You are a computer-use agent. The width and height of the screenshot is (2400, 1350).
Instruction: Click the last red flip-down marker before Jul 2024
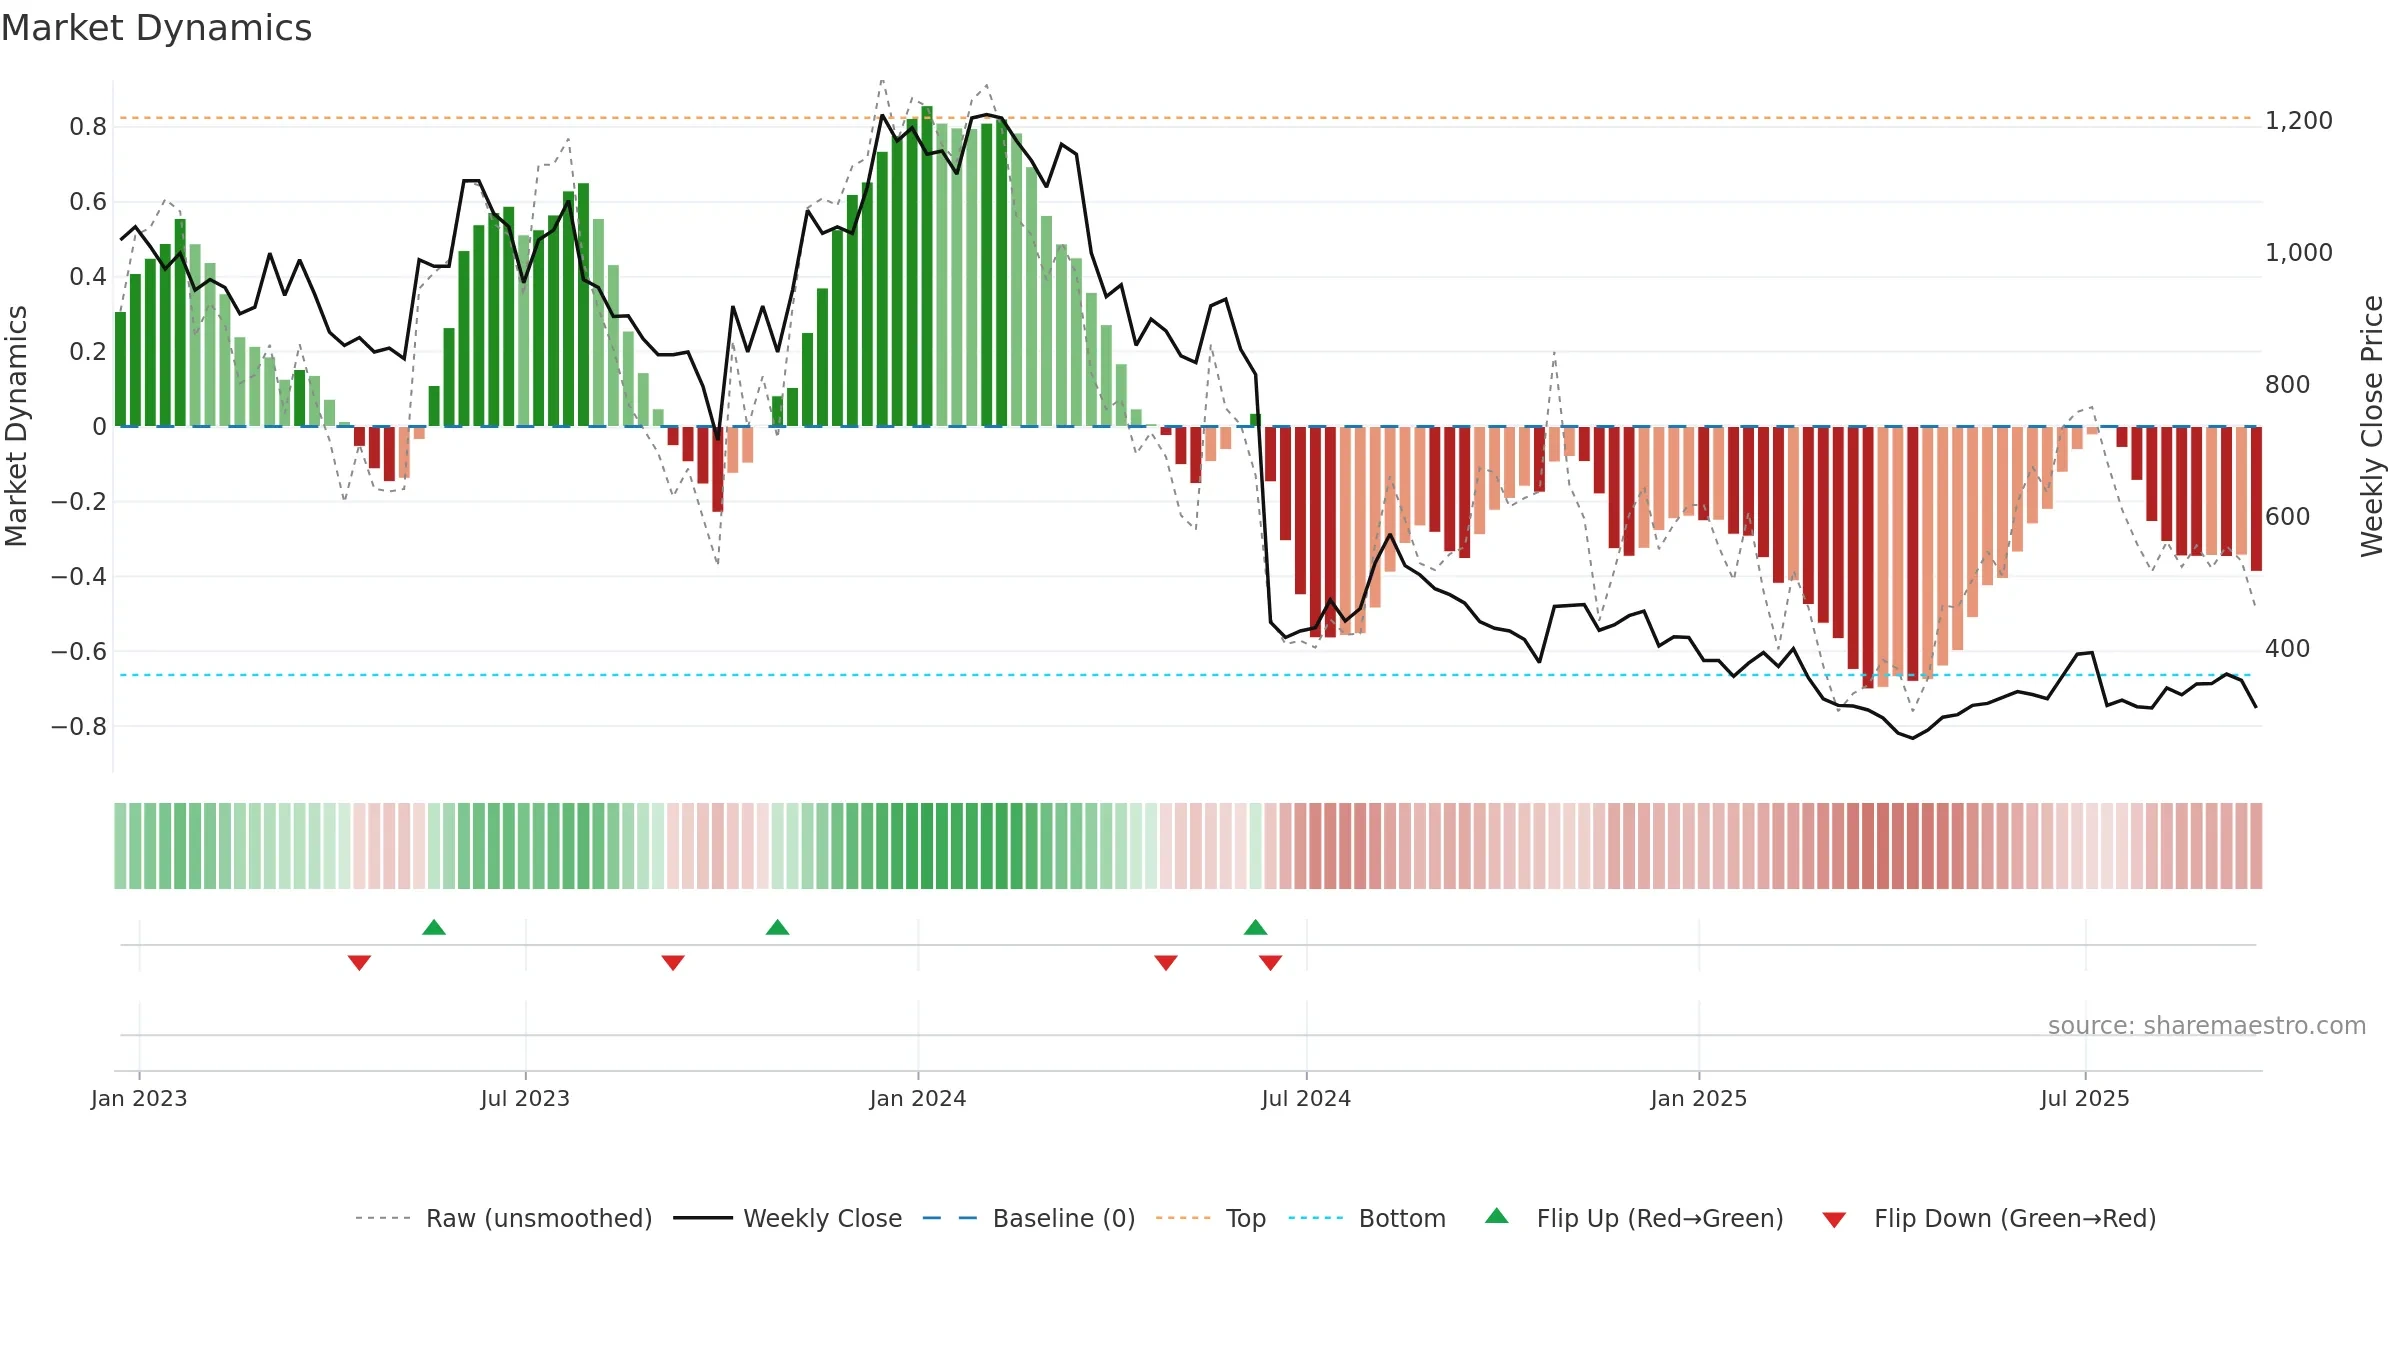[x=1270, y=962]
